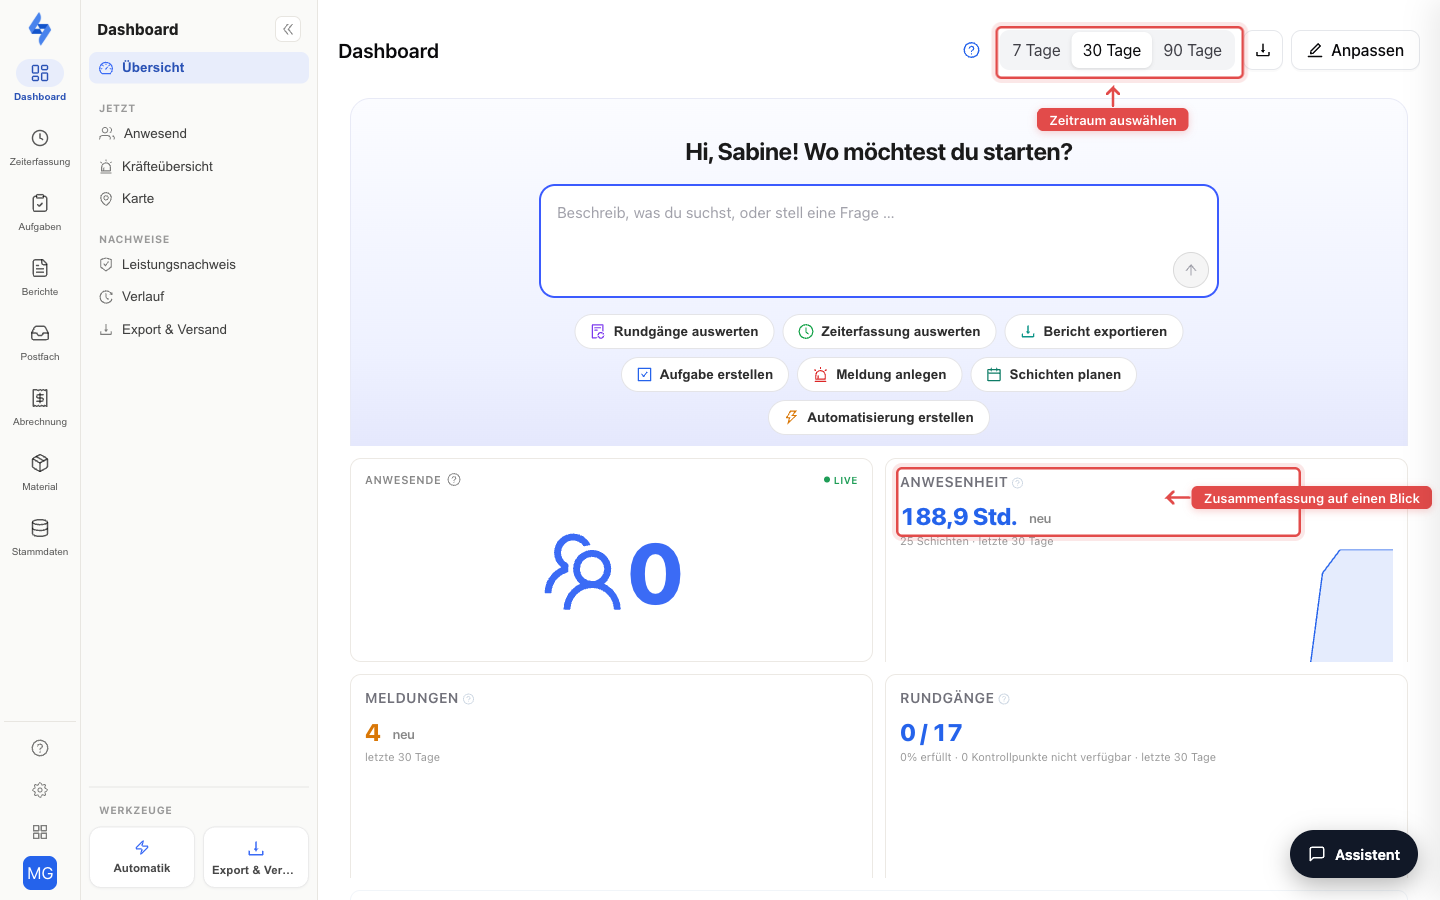The image size is (1440, 900).
Task: Collapse the Dashboard sidebar panel
Action: click(x=288, y=29)
